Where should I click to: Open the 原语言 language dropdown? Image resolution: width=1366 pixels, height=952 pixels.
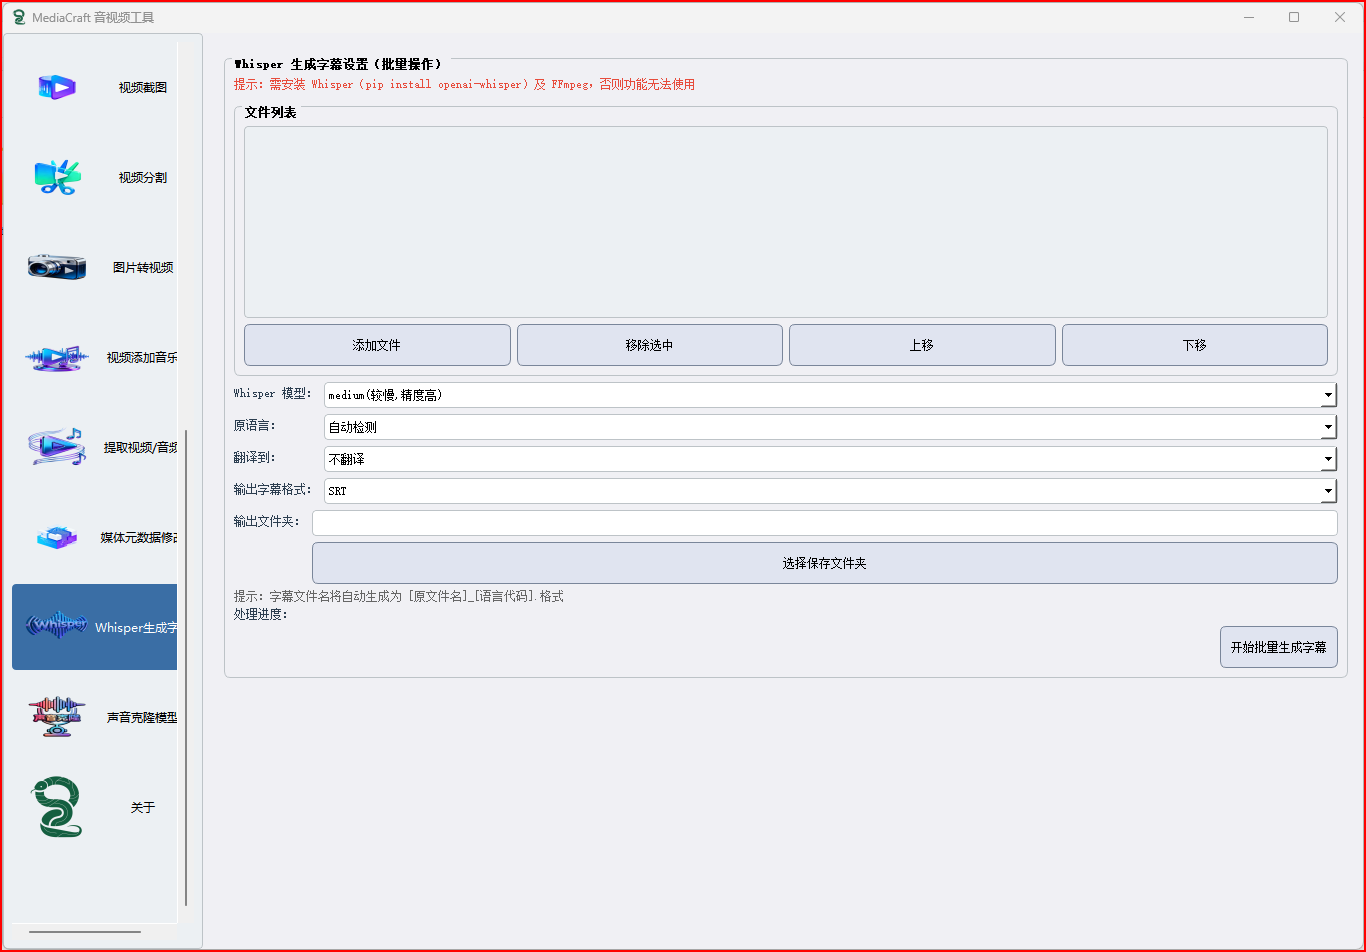coord(829,427)
